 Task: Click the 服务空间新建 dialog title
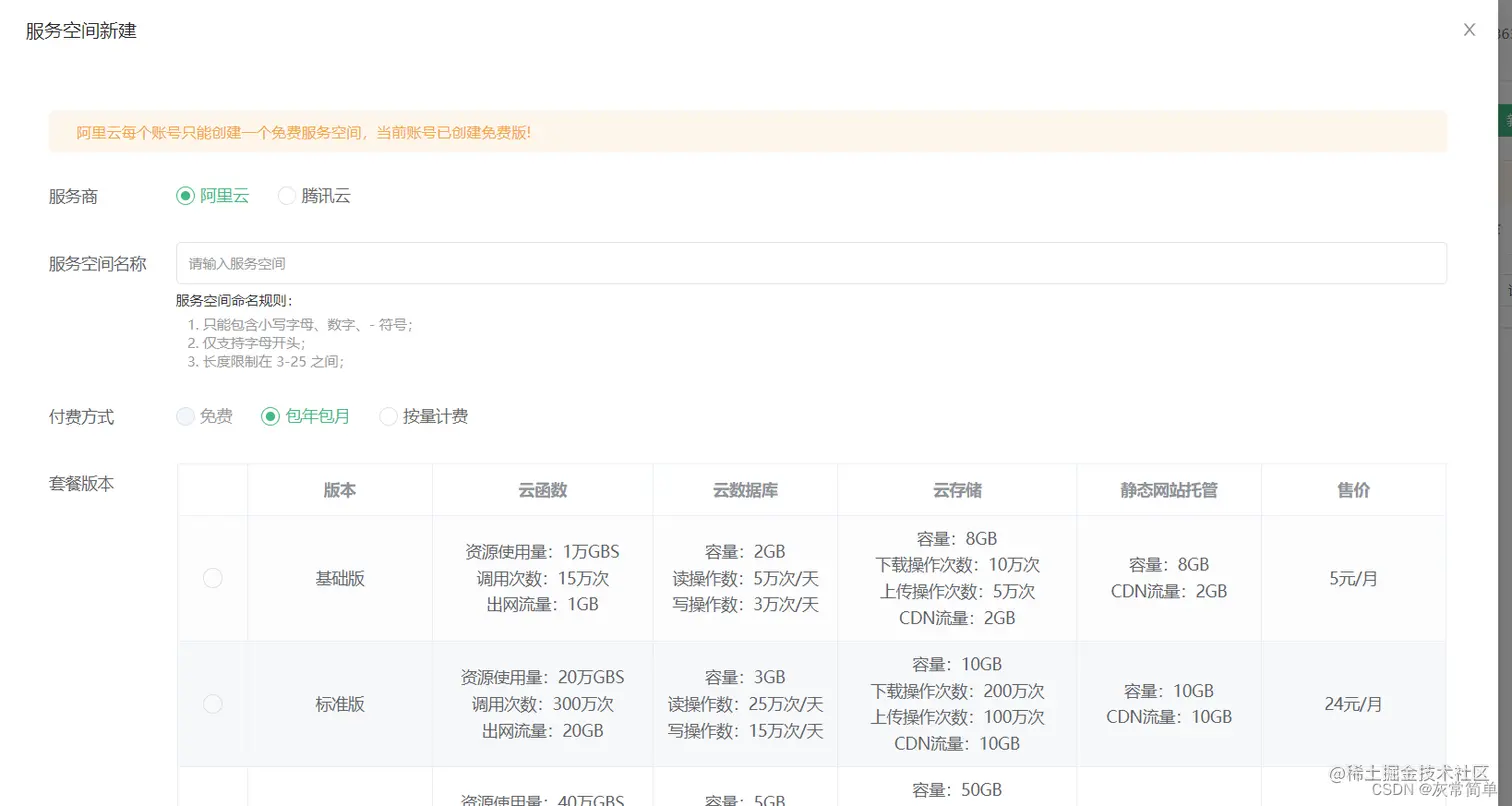(x=81, y=31)
